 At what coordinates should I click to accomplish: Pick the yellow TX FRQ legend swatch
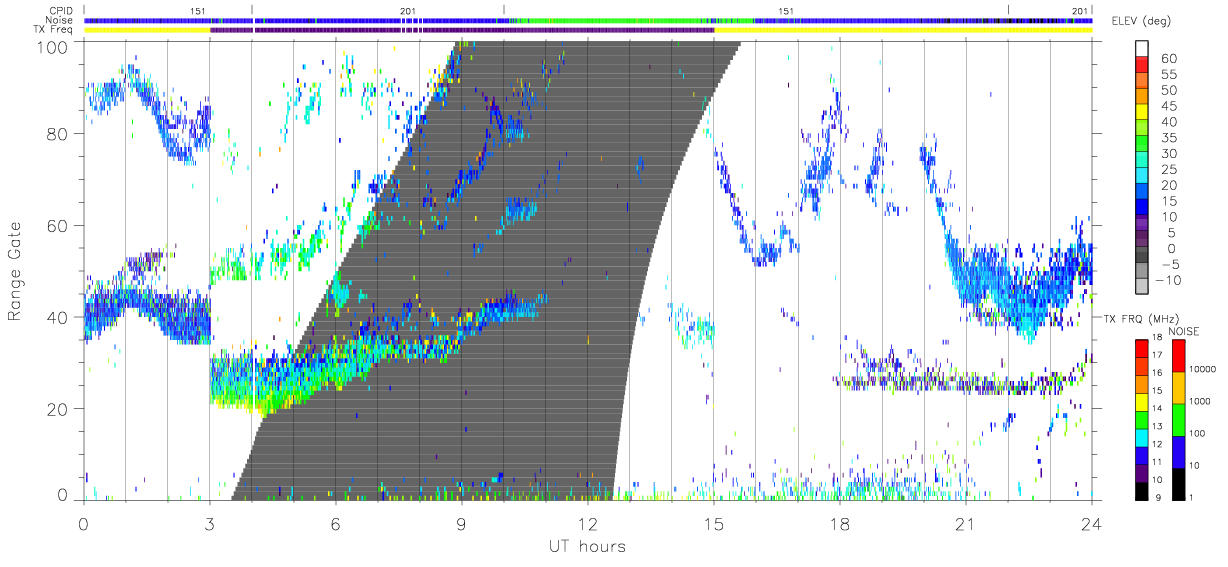[1140, 402]
